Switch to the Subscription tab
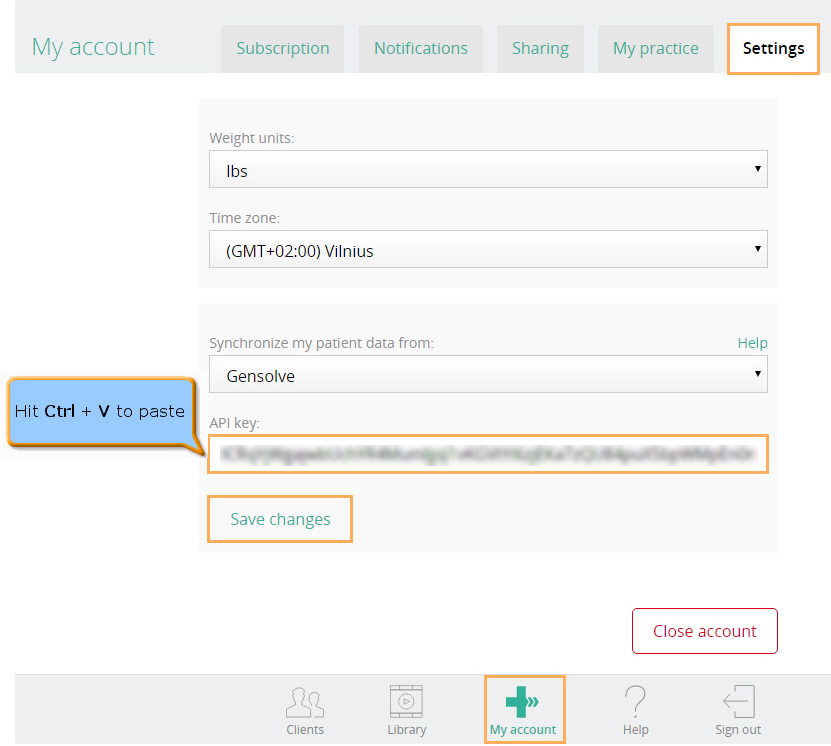Viewport: 831px width, 746px height. [282, 48]
